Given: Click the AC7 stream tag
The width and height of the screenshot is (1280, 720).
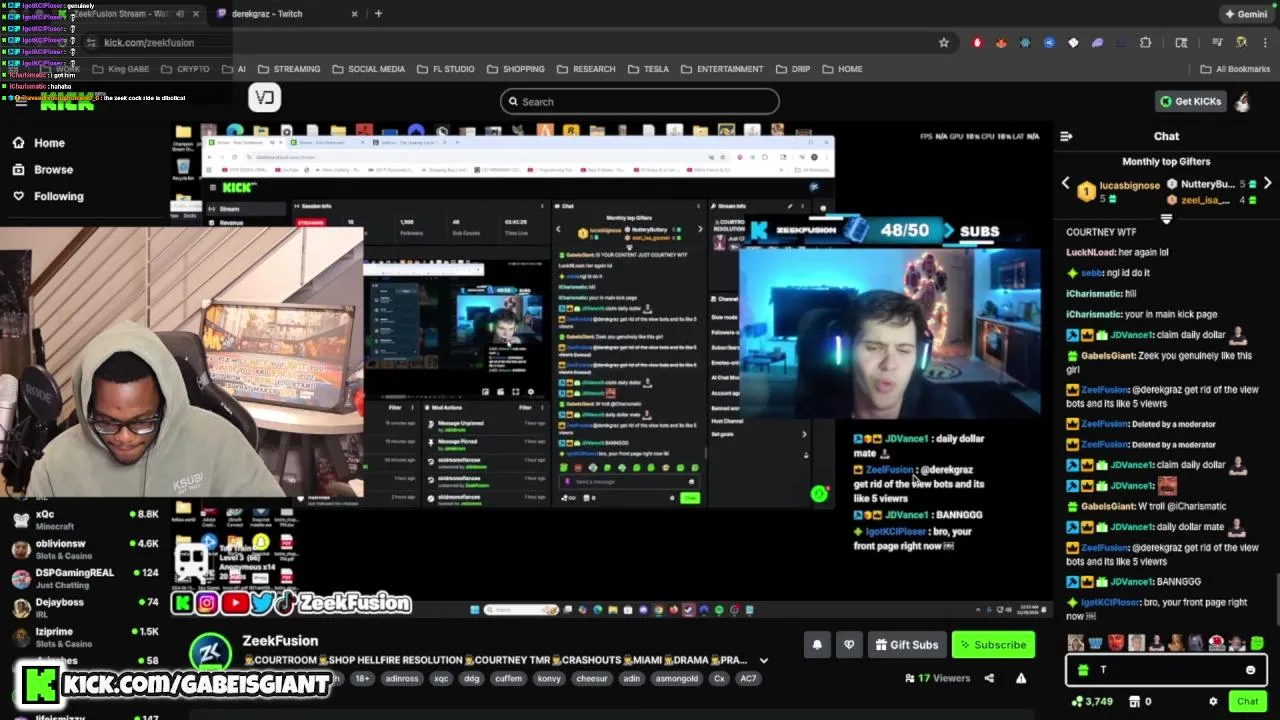Looking at the screenshot, I should point(748,678).
